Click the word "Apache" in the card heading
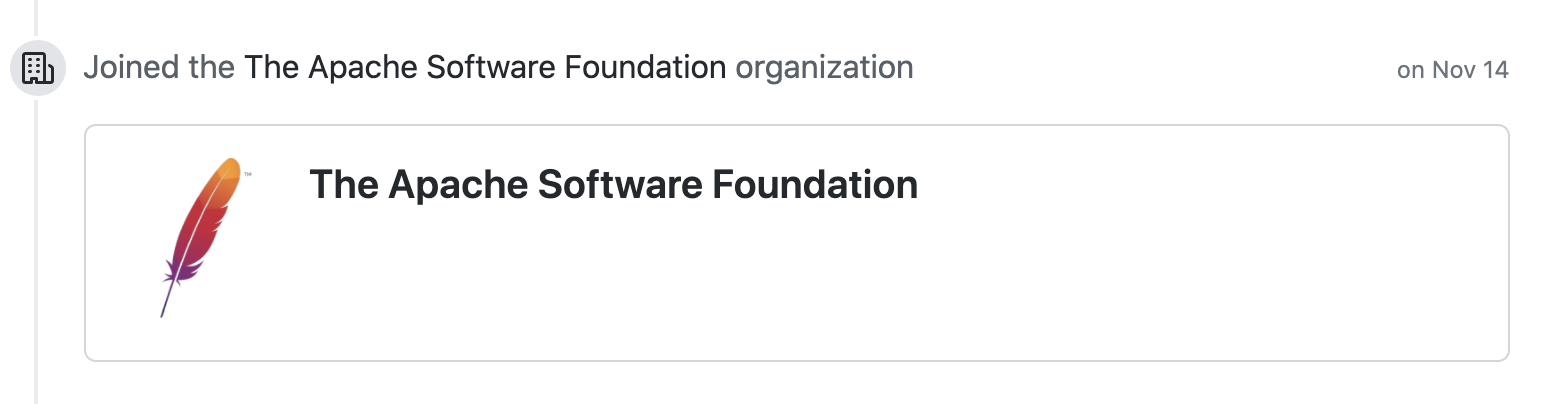The image size is (1546, 404). (457, 185)
